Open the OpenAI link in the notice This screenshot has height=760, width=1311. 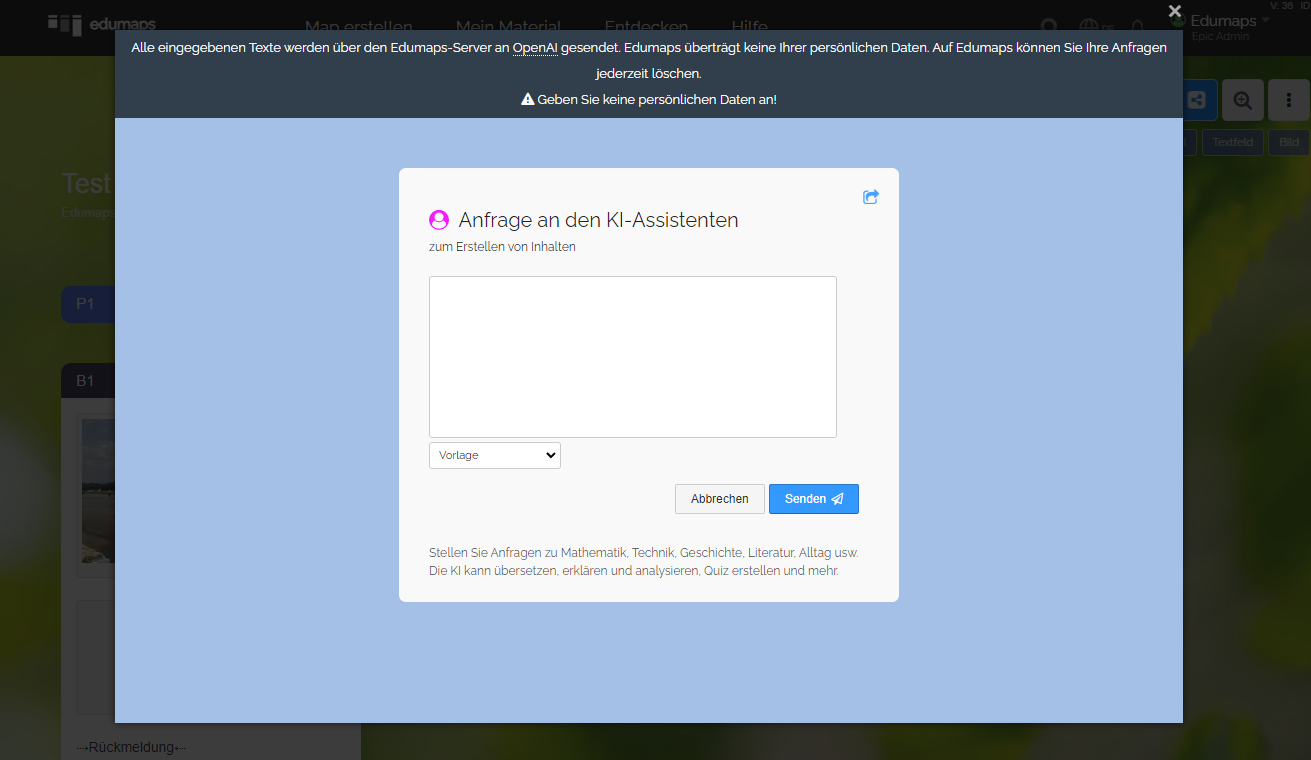[x=535, y=48]
